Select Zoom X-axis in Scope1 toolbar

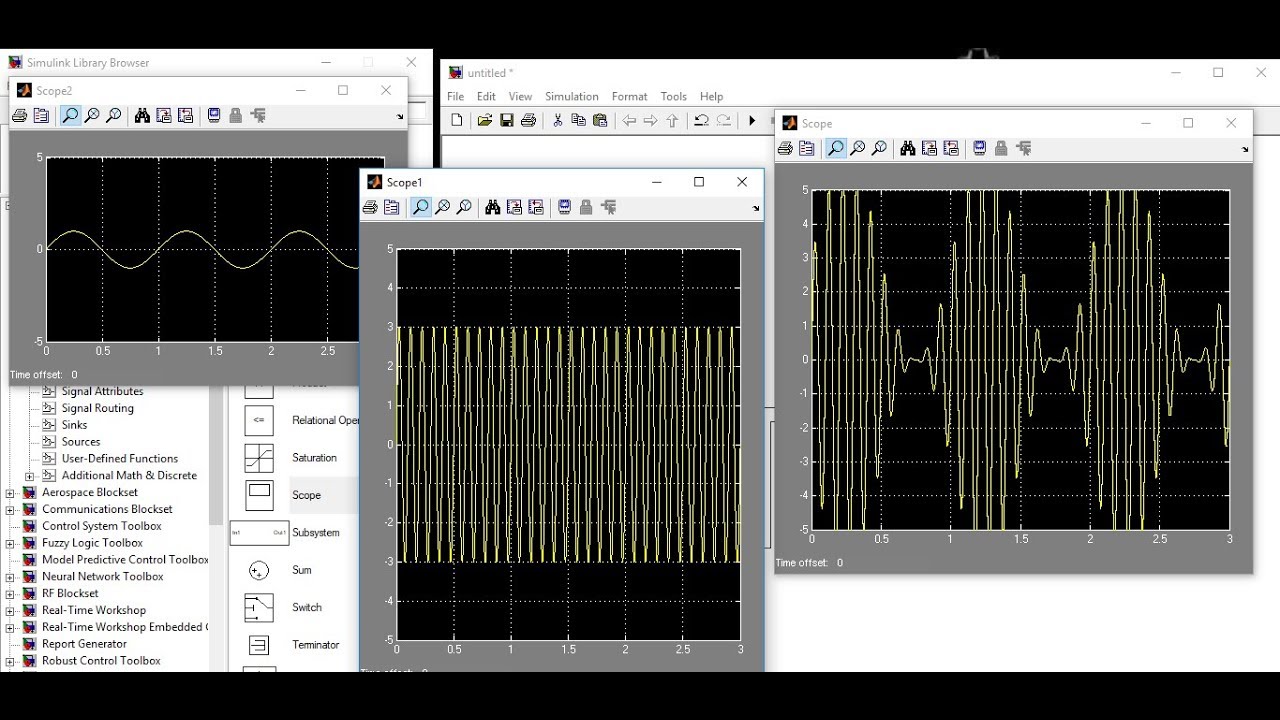pos(443,207)
